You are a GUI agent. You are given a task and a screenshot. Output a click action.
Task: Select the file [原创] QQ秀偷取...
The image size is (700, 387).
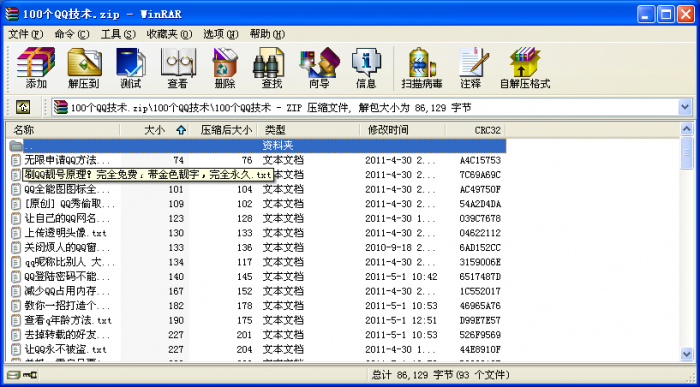coord(70,204)
